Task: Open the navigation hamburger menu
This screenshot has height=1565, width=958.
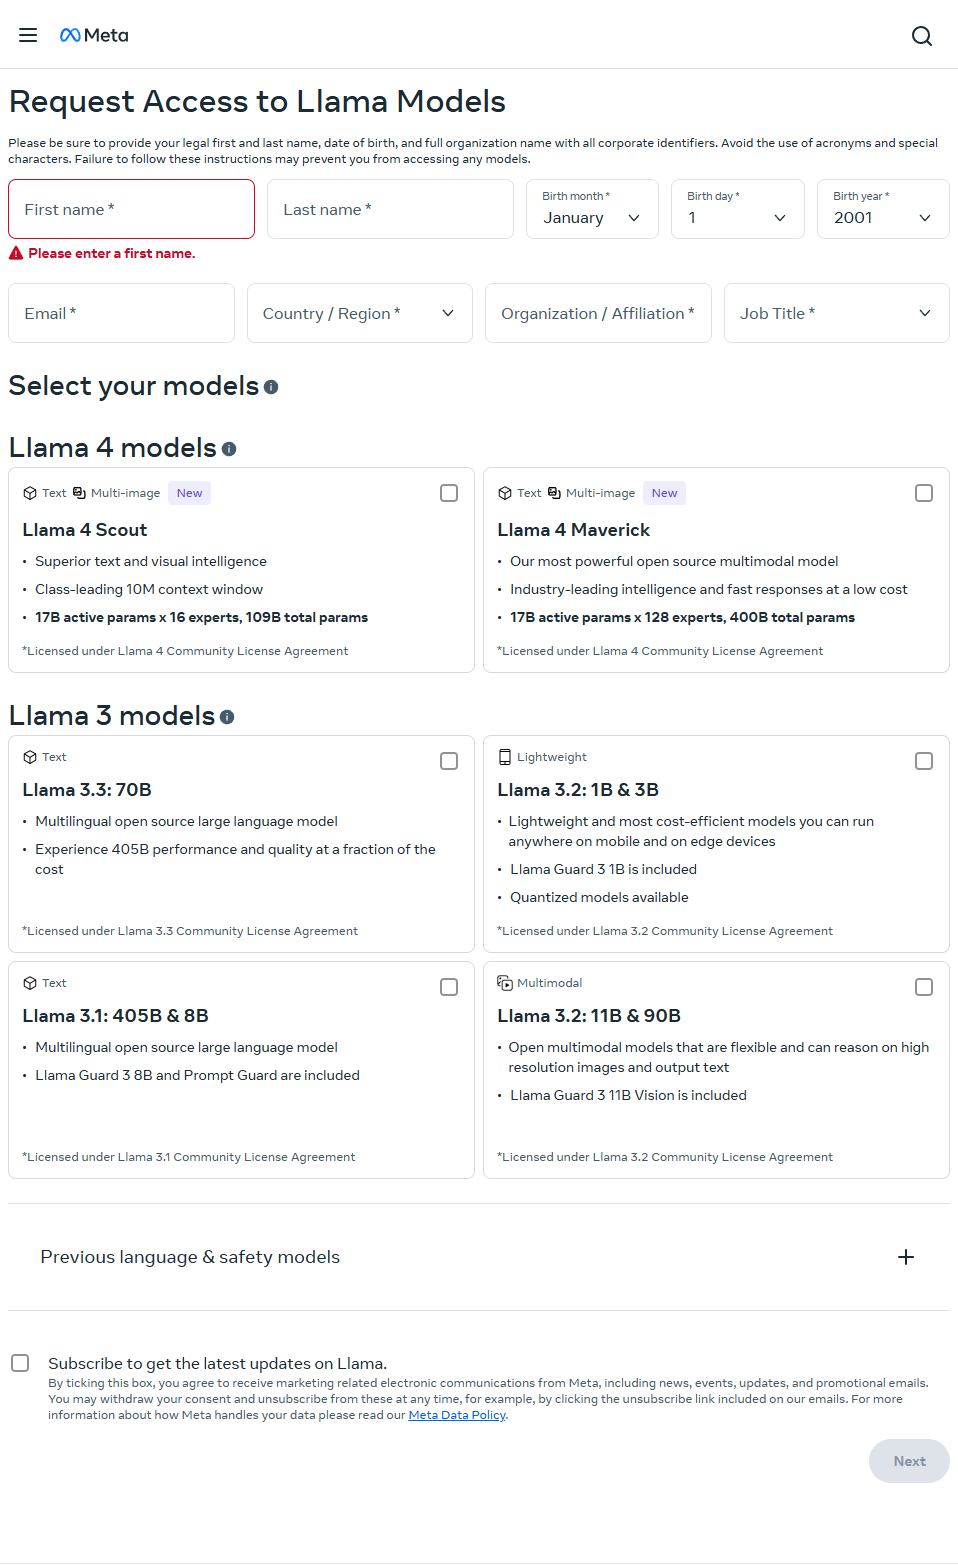Action: [x=27, y=34]
